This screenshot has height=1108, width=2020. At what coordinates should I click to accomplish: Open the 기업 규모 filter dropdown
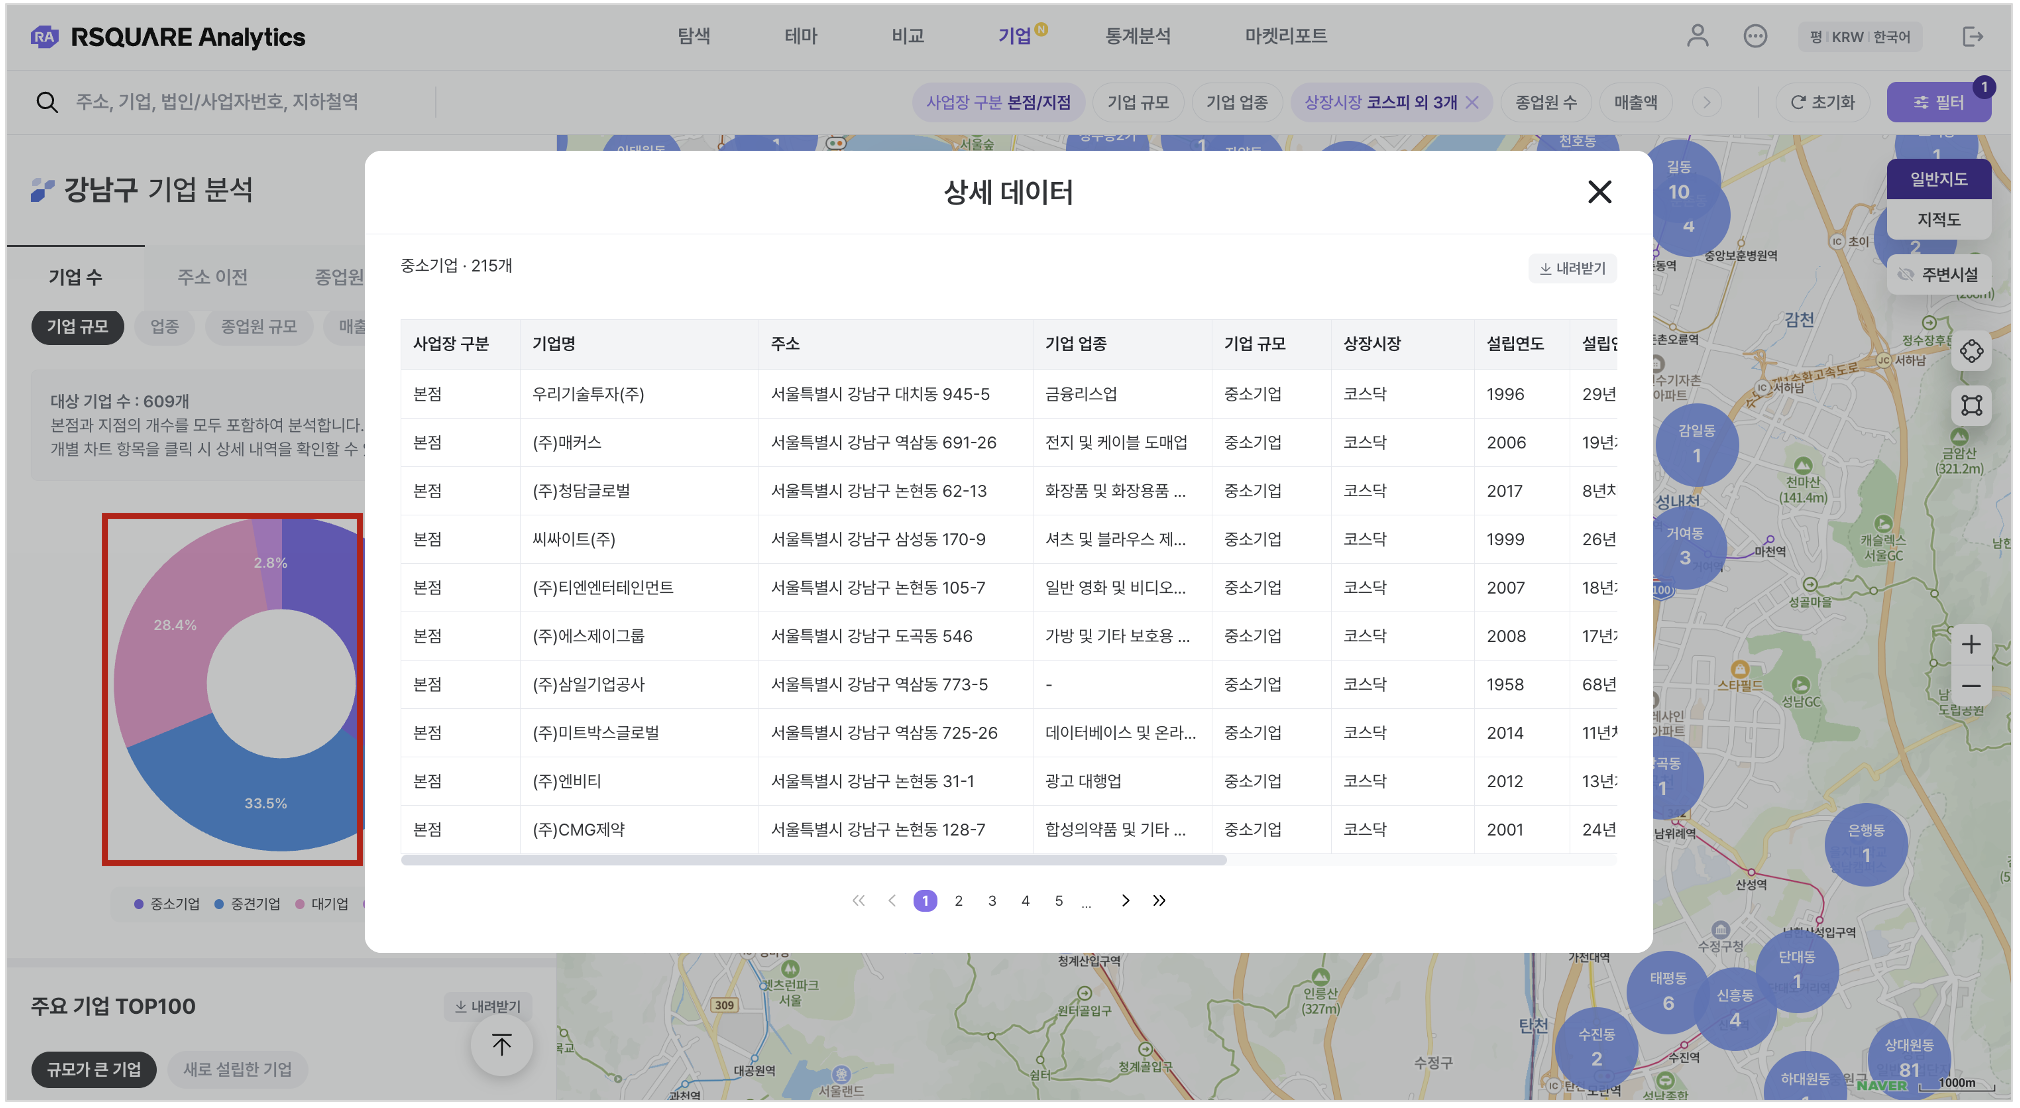click(x=1137, y=102)
